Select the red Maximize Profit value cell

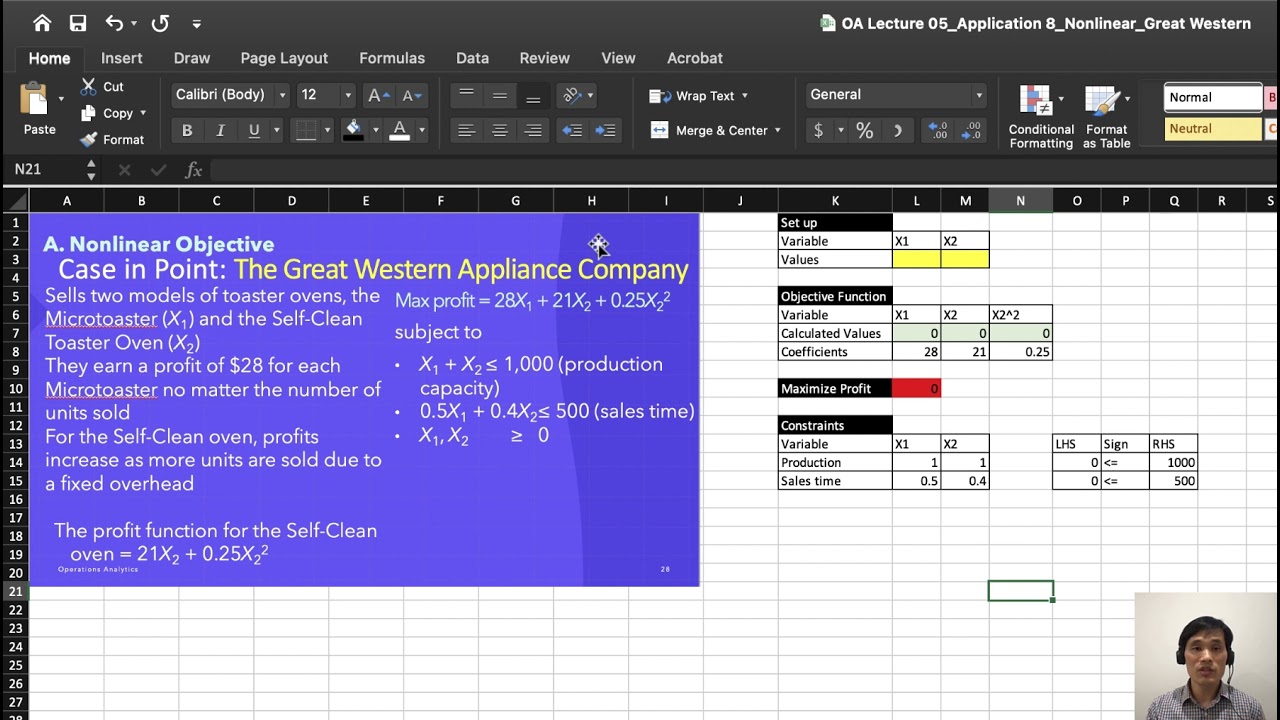click(916, 388)
